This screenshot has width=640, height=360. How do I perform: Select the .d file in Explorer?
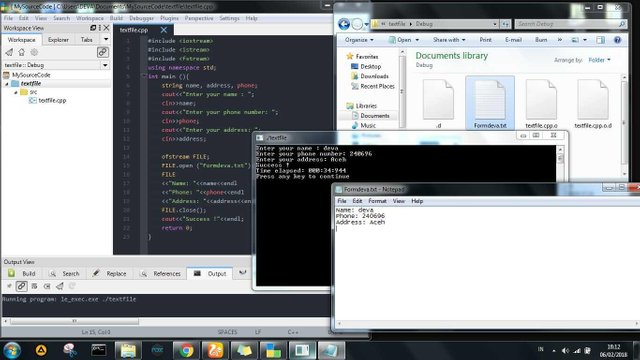(x=438, y=103)
